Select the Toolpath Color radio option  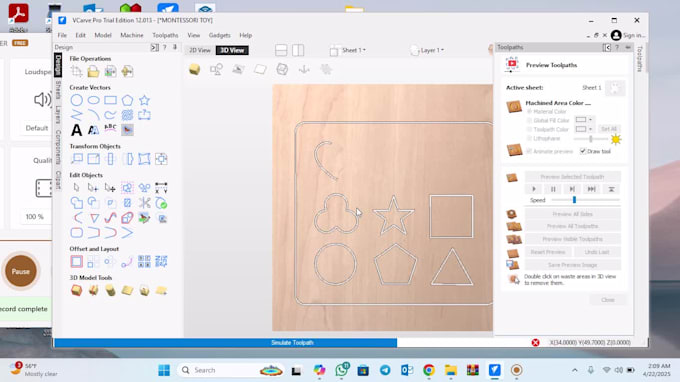click(529, 129)
